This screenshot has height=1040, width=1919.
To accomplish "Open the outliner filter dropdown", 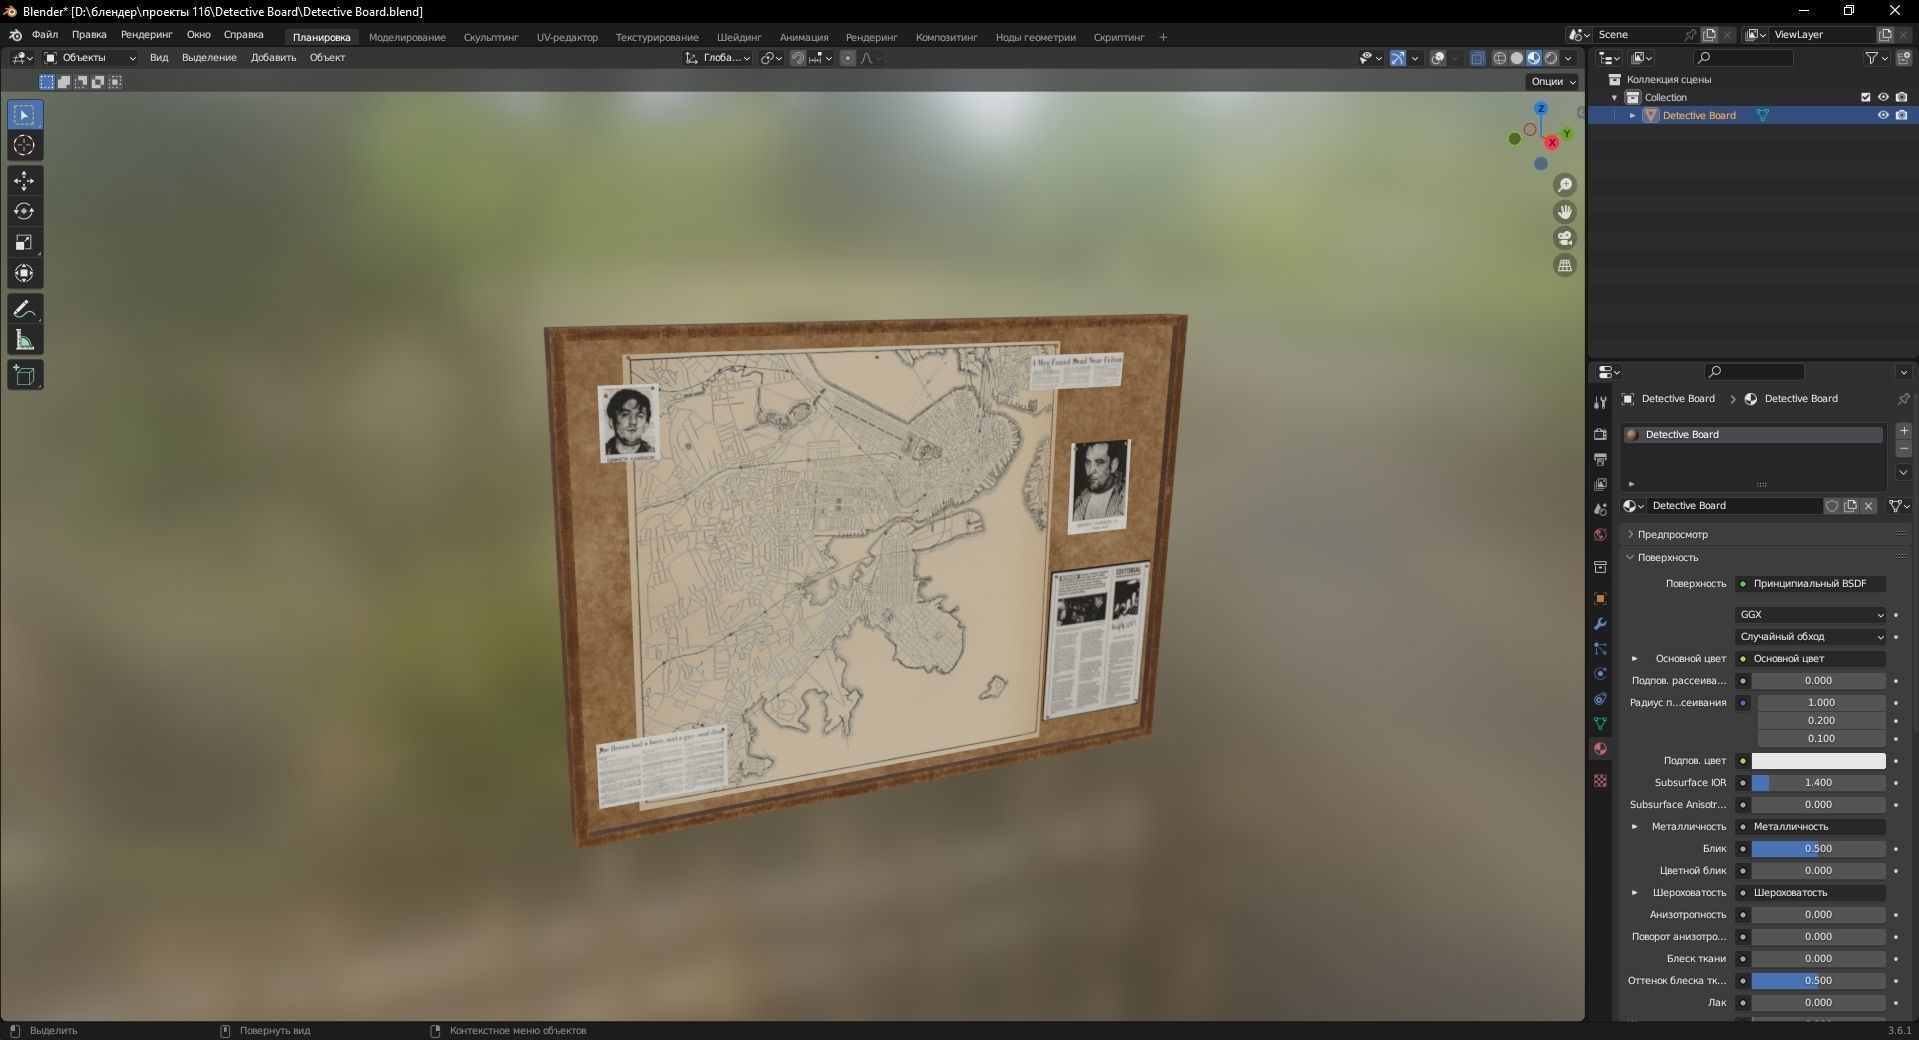I will [1876, 58].
